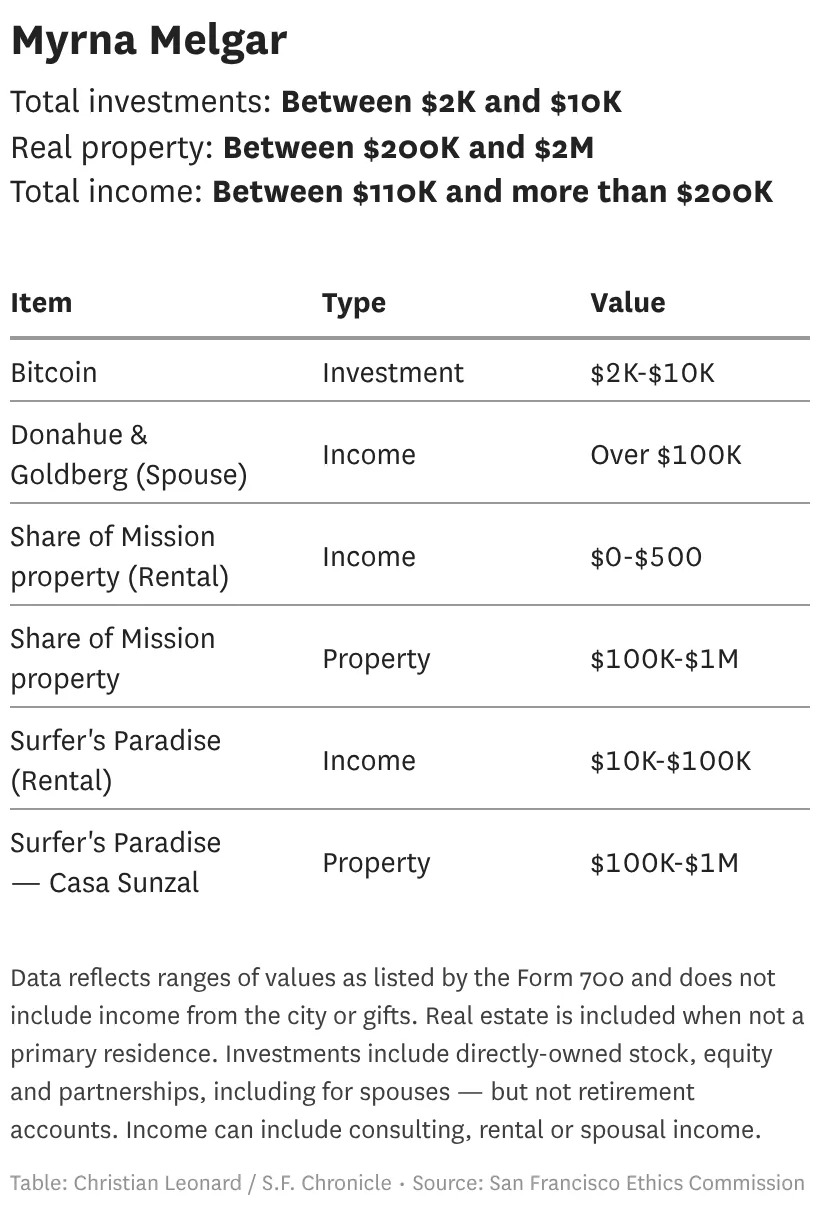This screenshot has width=820, height=1210.
Task: Select Donahue & Goldberg (Spouse) item
Action: [128, 454]
